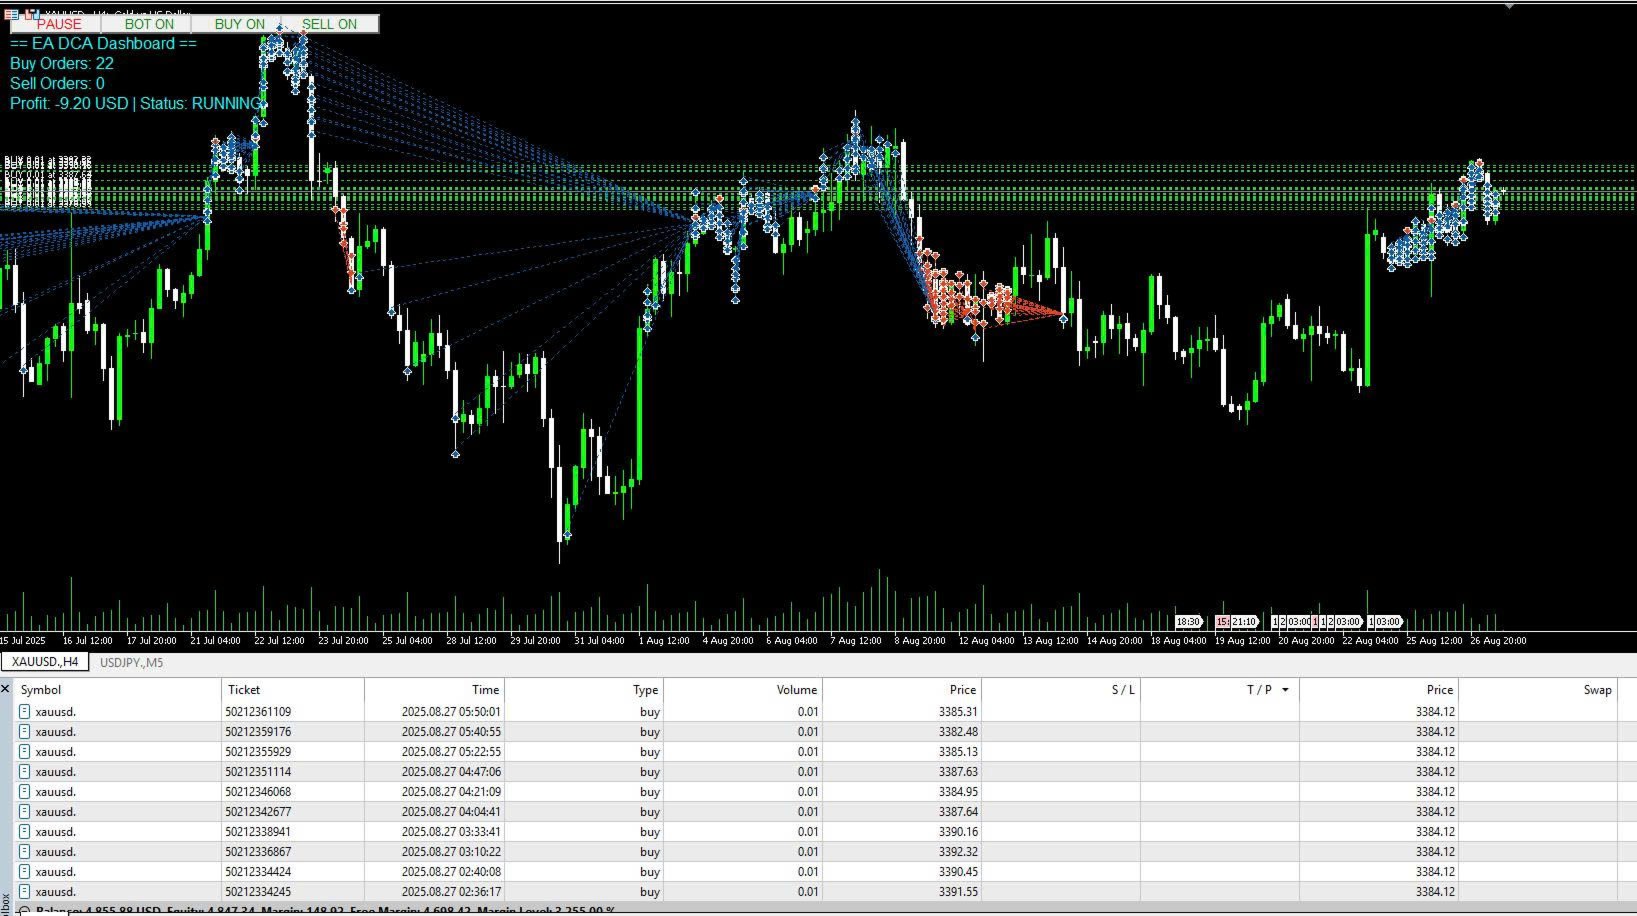This screenshot has height=916, width=1637.
Task: Click the 1 Aug 12:00 time axis label
Action: tap(665, 640)
